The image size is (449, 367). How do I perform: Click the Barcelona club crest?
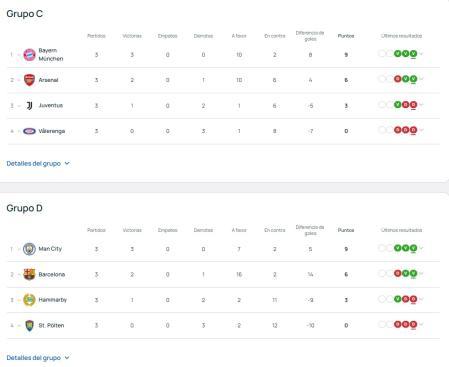[x=29, y=274]
